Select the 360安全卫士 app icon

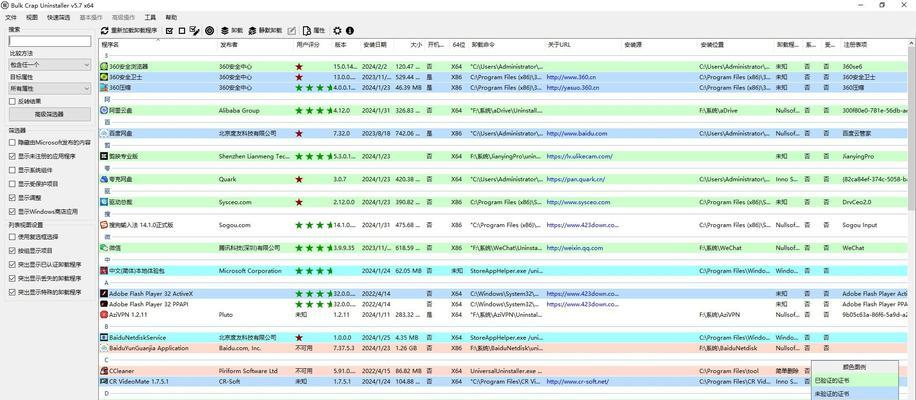pyautogui.click(x=104, y=77)
